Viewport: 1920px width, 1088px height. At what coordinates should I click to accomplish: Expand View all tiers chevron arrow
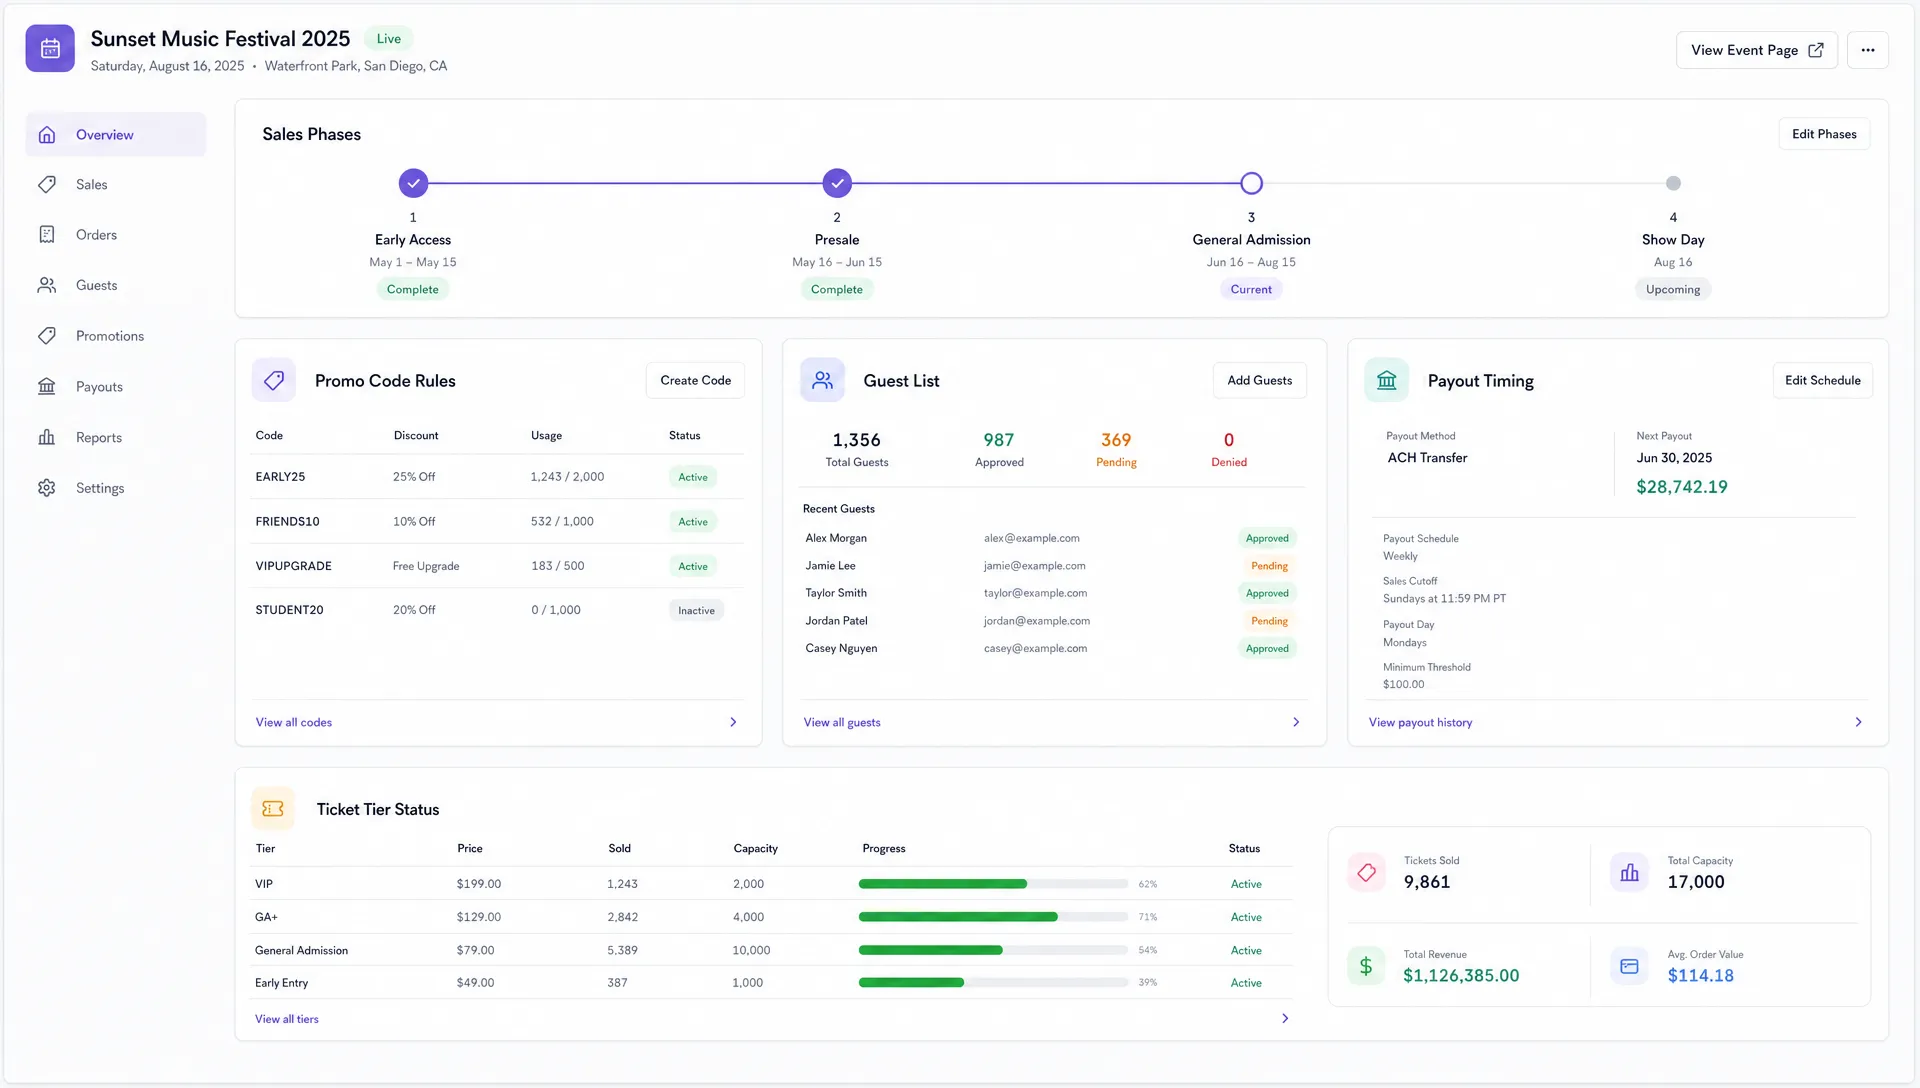[x=1285, y=1019]
